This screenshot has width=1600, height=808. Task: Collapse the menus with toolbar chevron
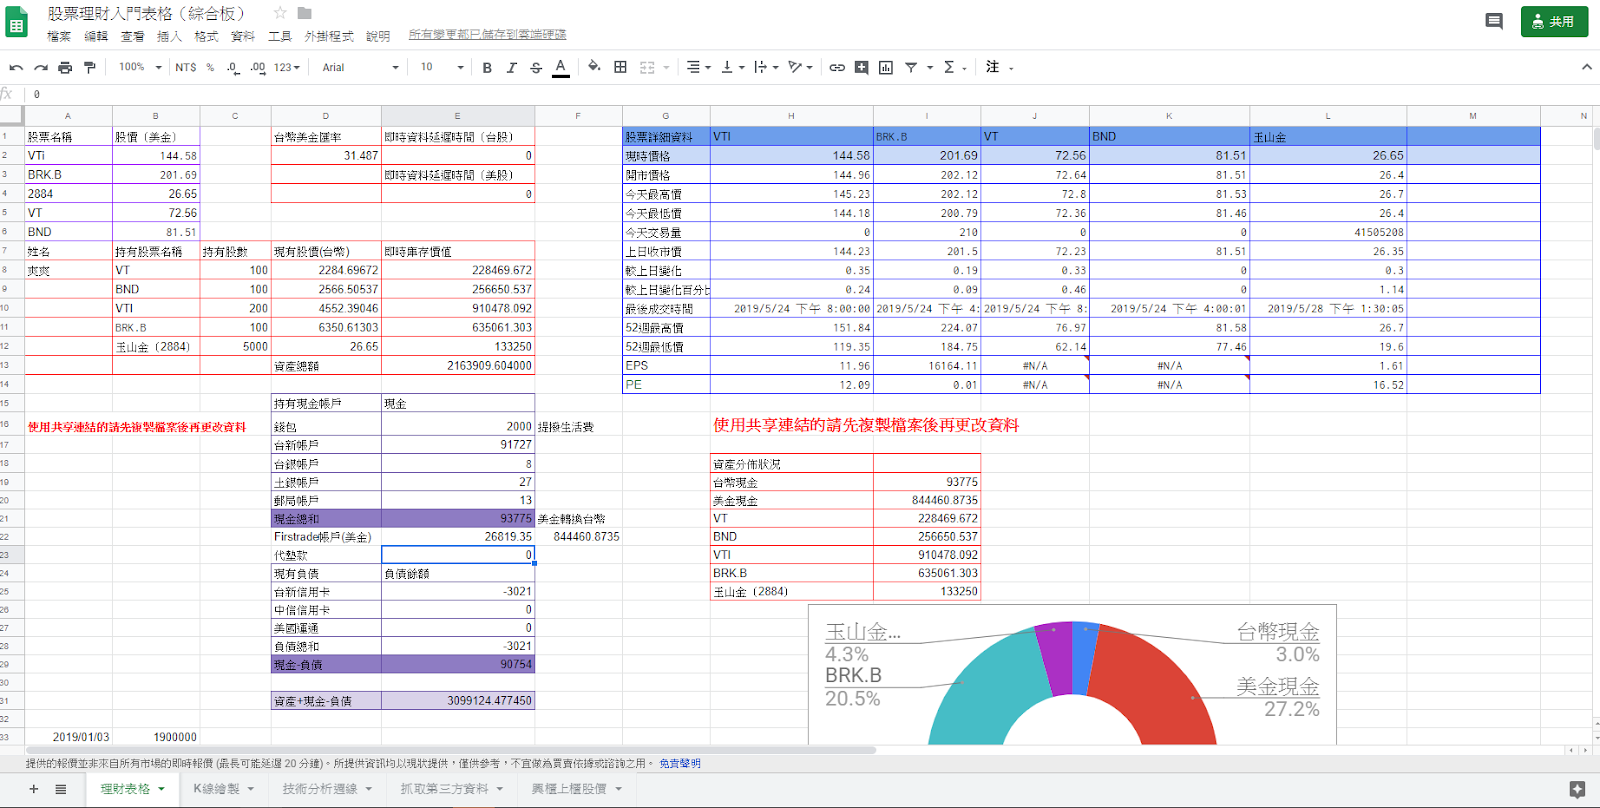[x=1586, y=67]
